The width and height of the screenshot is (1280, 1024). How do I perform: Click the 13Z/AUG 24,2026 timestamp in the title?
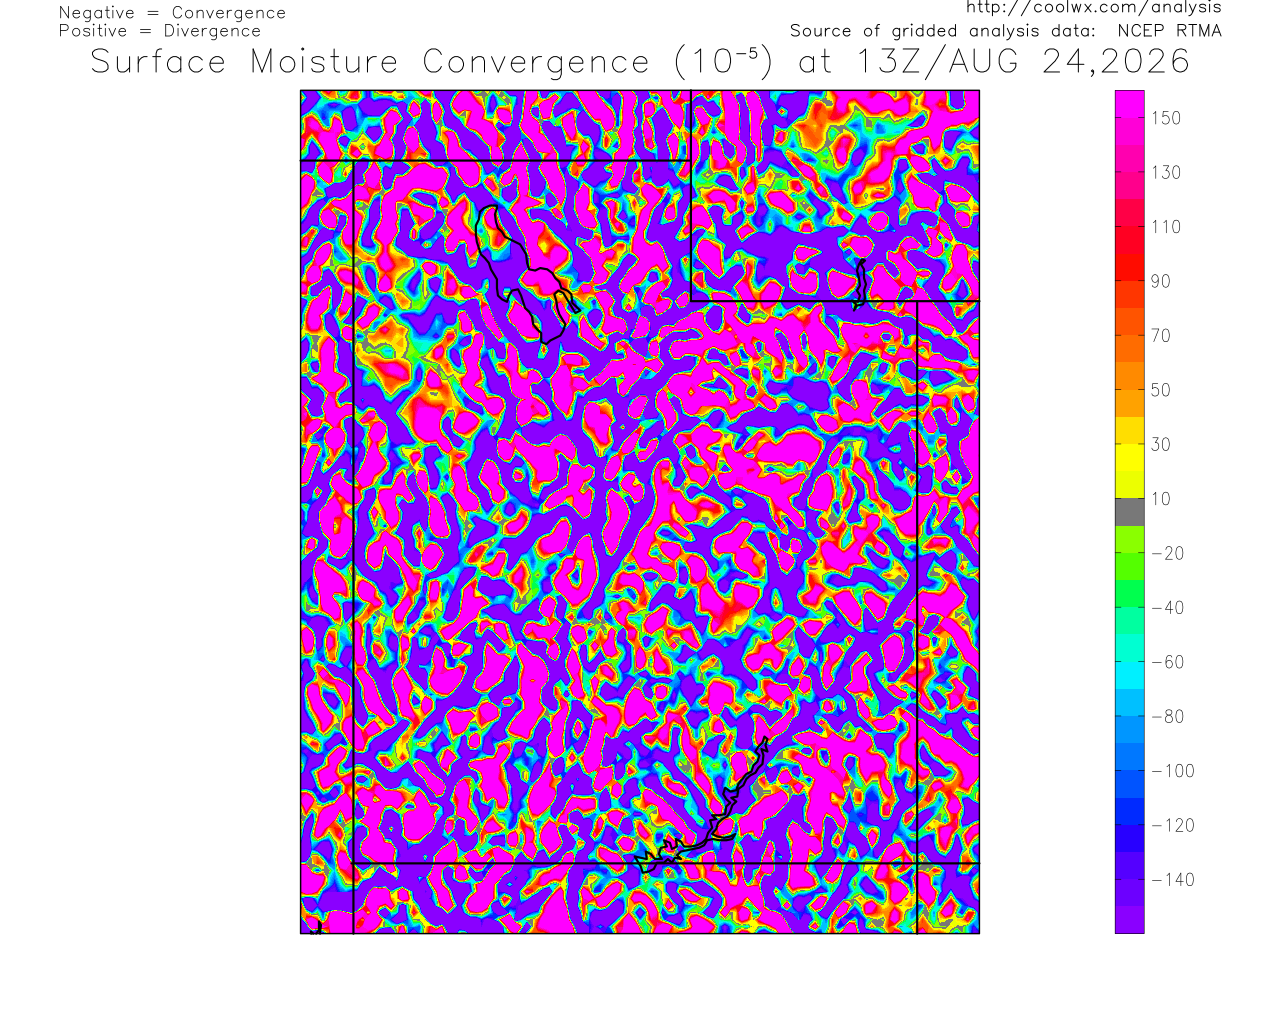coord(1024,62)
